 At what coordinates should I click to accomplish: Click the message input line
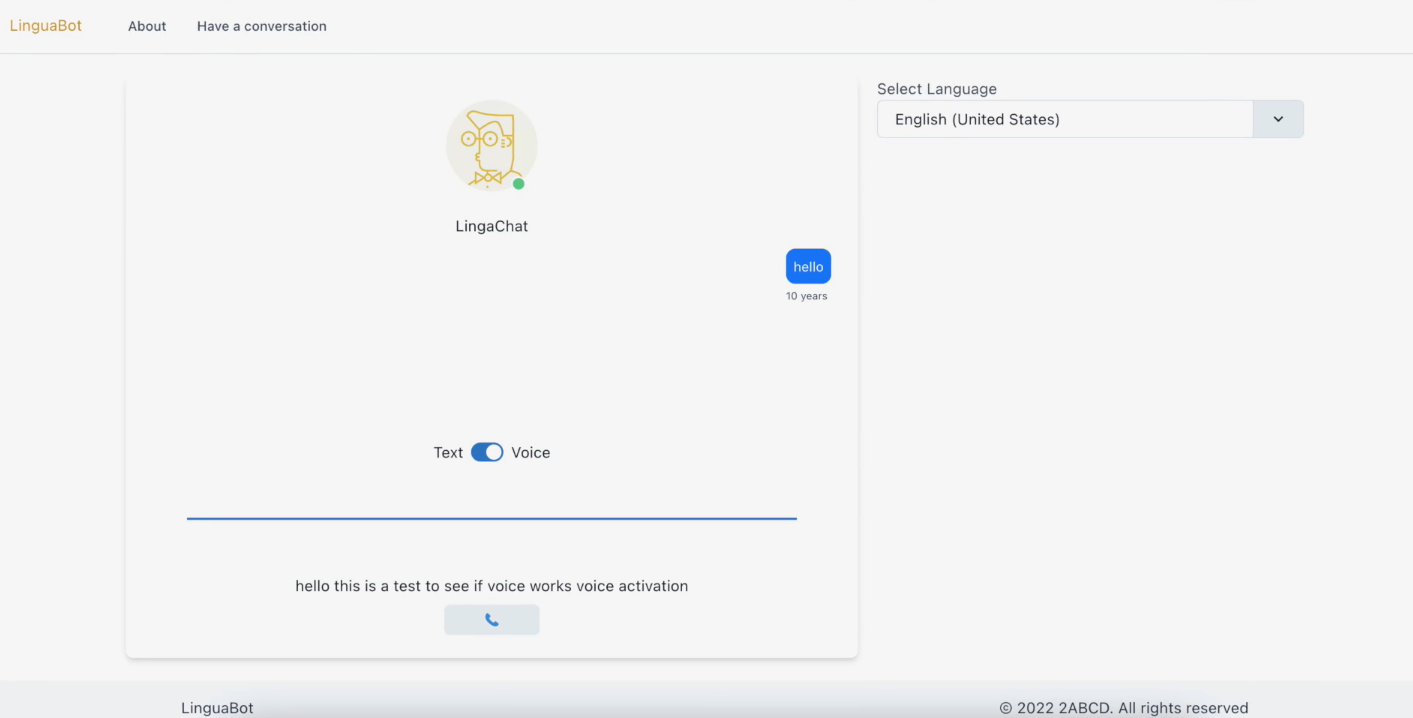[x=491, y=515]
